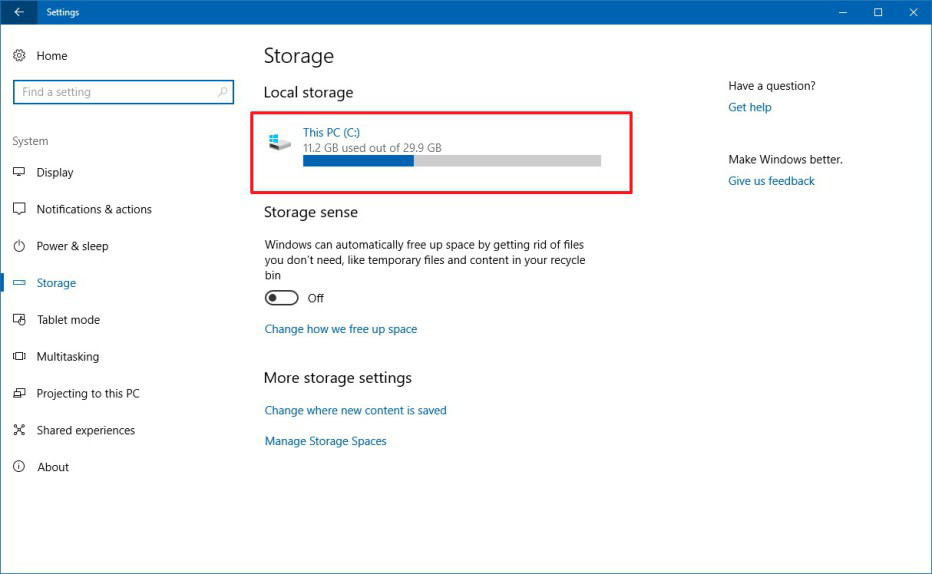The width and height of the screenshot is (932, 574).
Task: Click the Off label beside the toggle
Action: coord(316,298)
